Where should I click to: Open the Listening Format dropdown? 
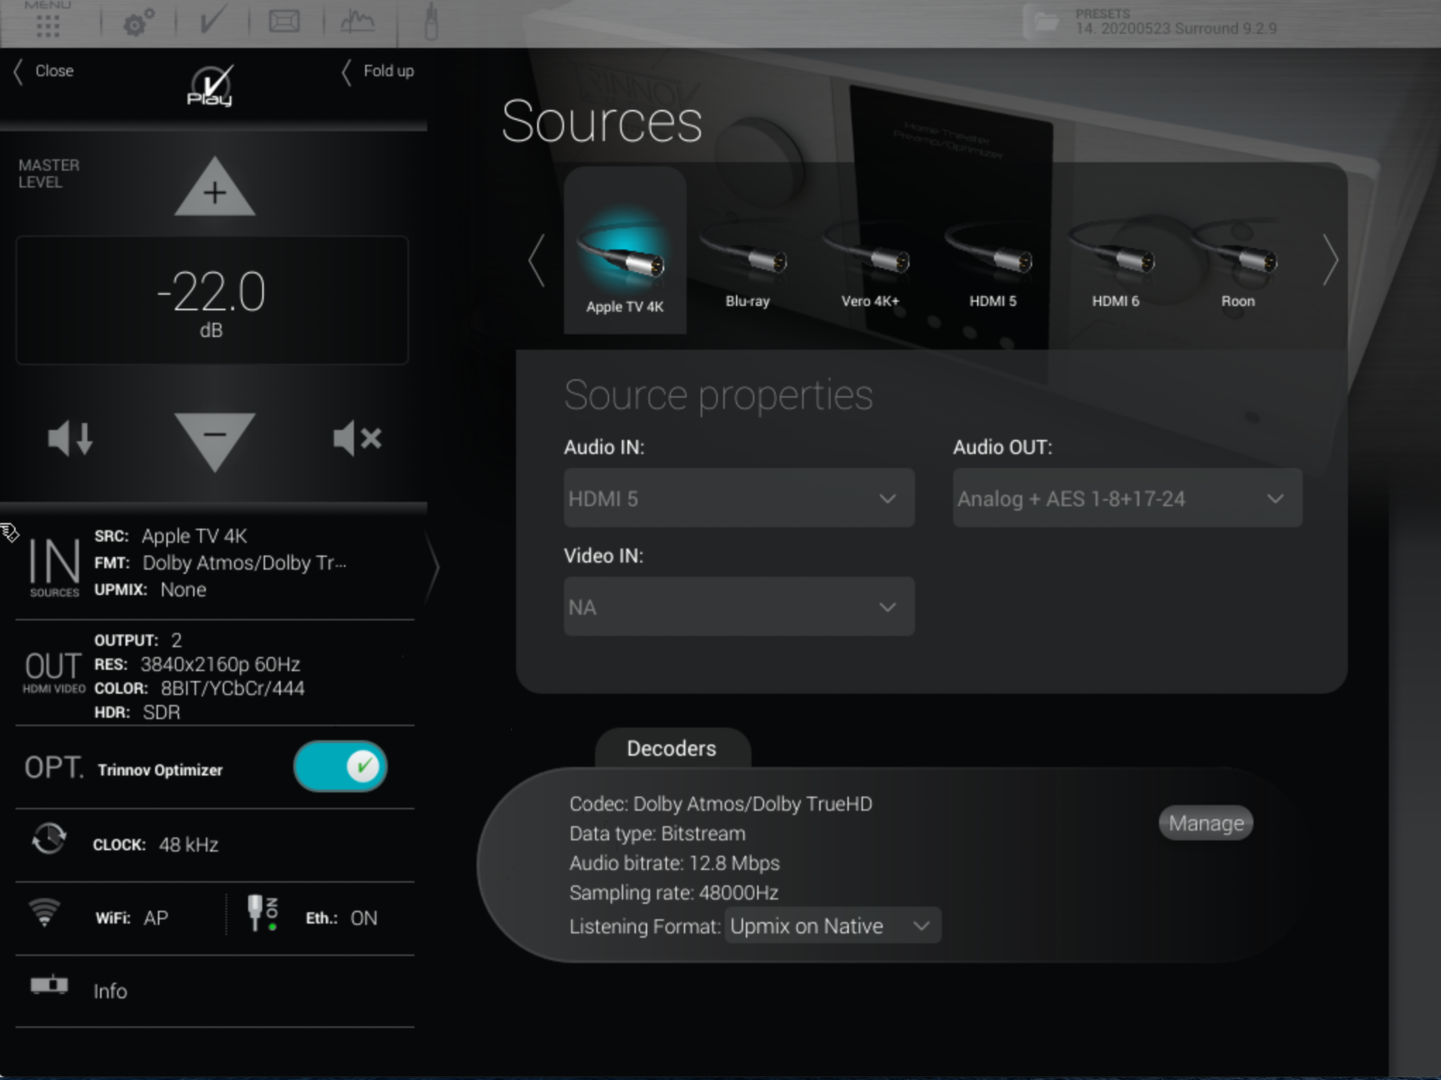click(832, 926)
